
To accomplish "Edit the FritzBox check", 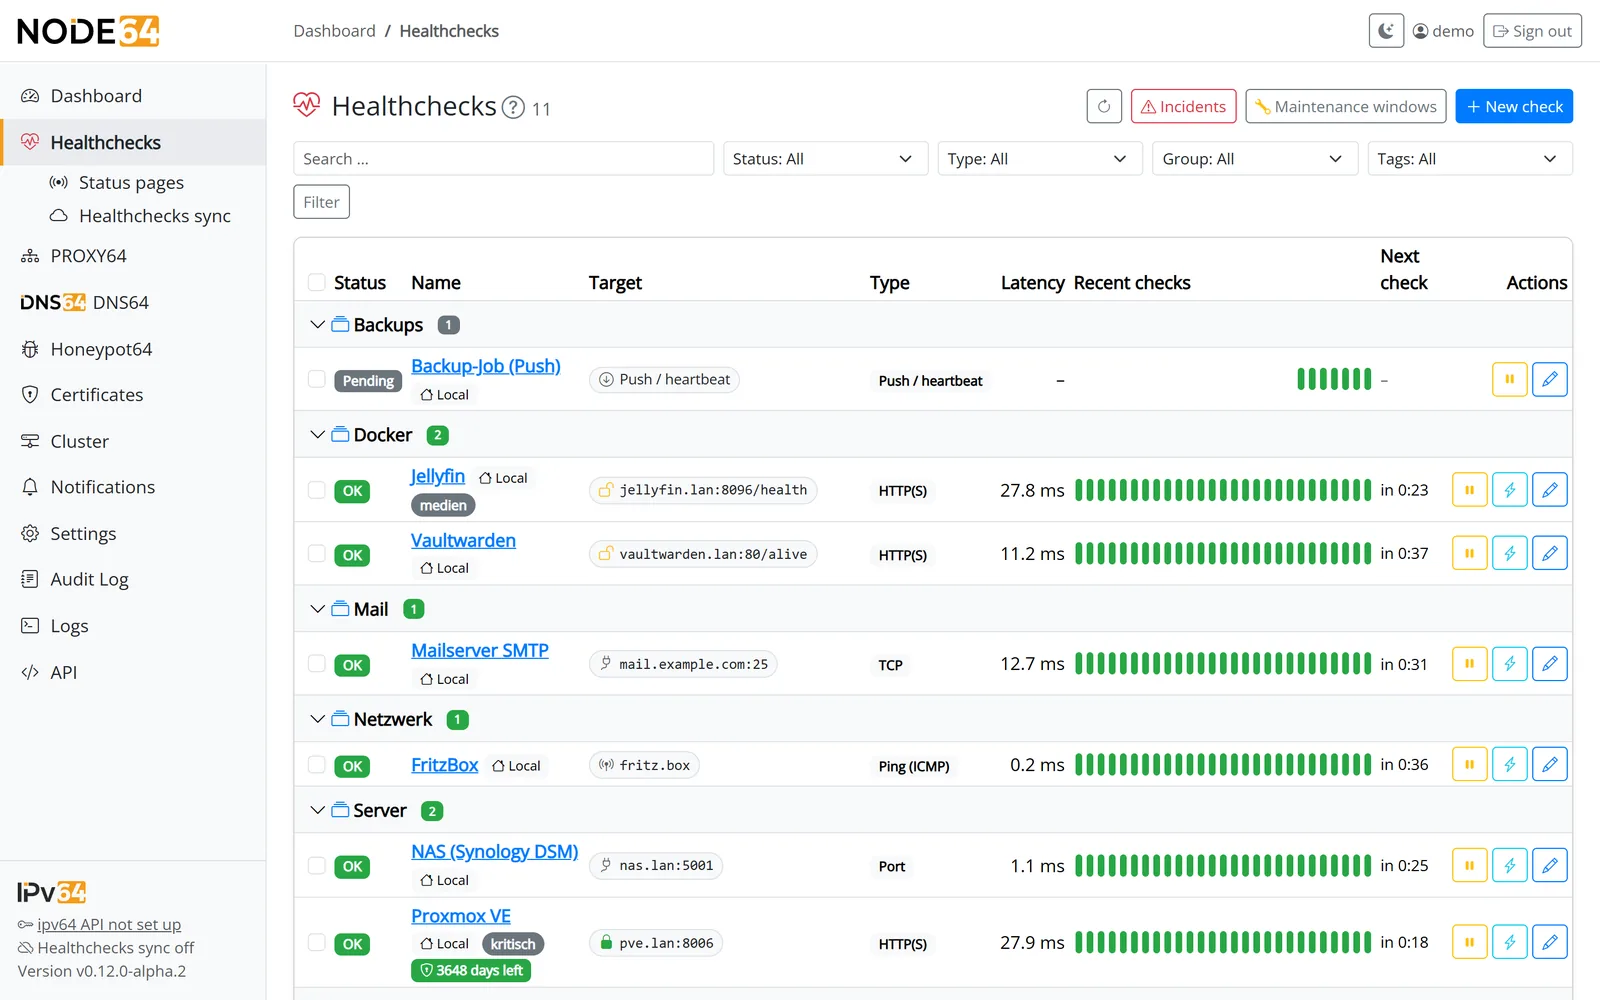I will click(1549, 765).
